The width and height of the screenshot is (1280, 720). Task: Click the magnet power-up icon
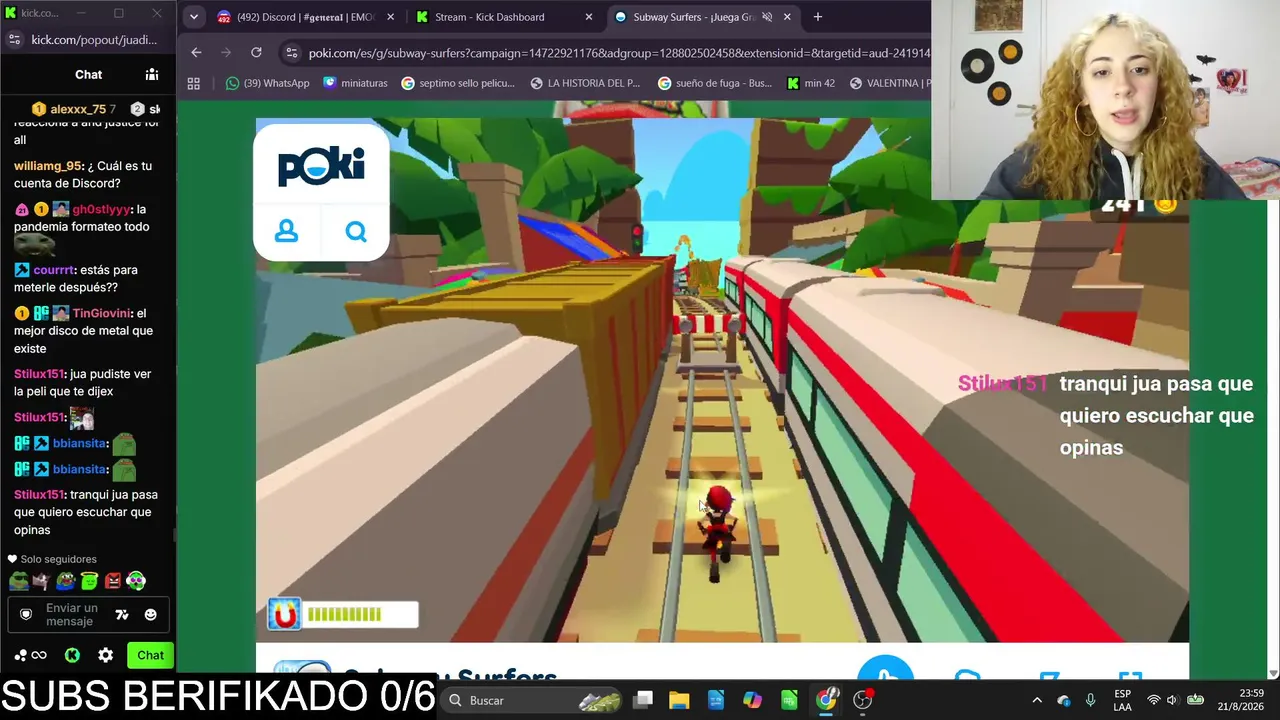point(285,614)
